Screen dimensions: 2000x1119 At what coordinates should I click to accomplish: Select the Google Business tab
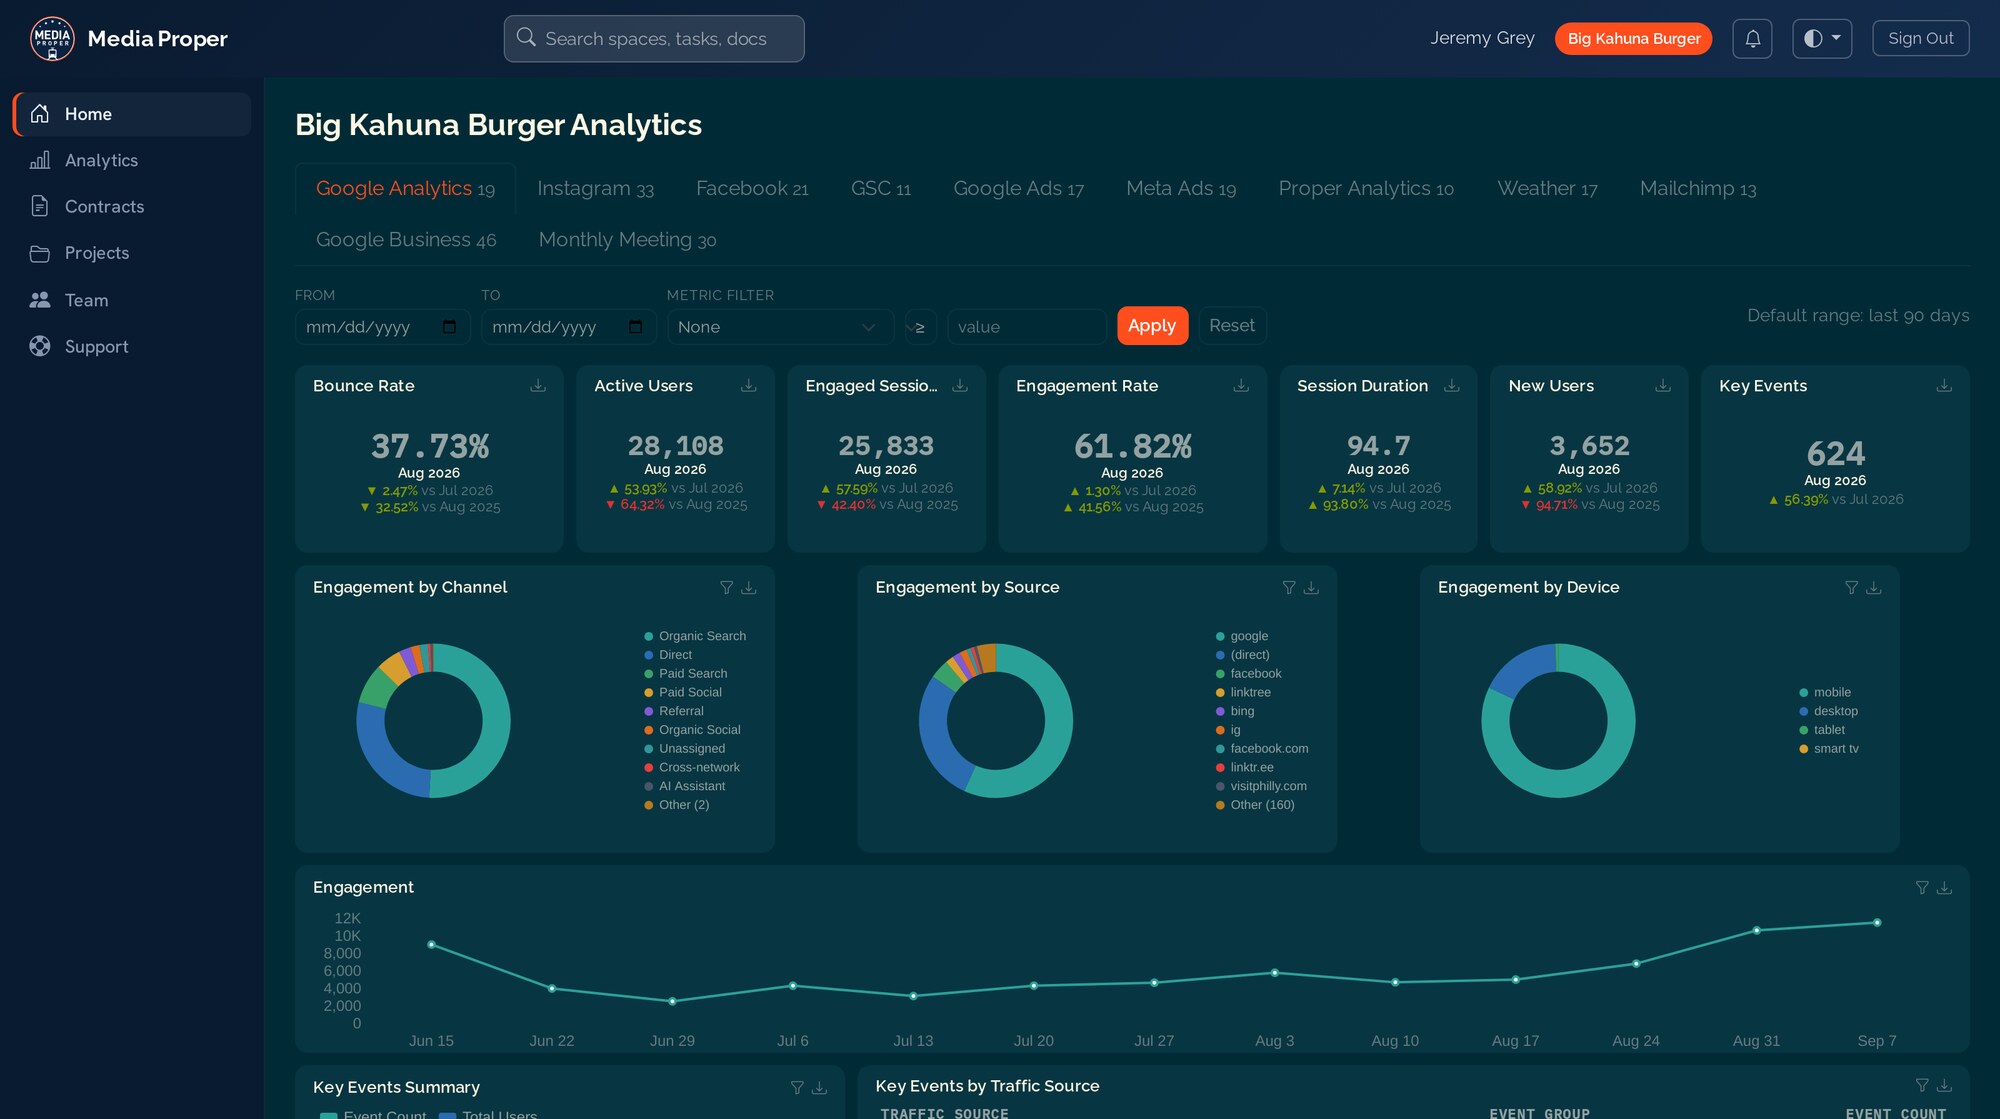pos(406,240)
